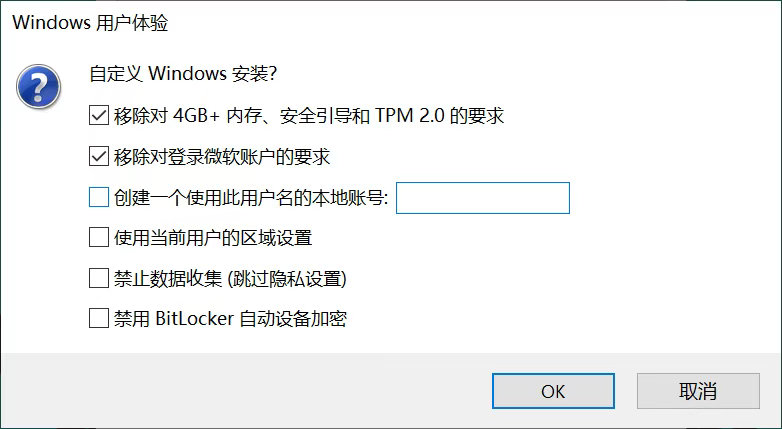Click the blue question mark icon

click(35, 88)
